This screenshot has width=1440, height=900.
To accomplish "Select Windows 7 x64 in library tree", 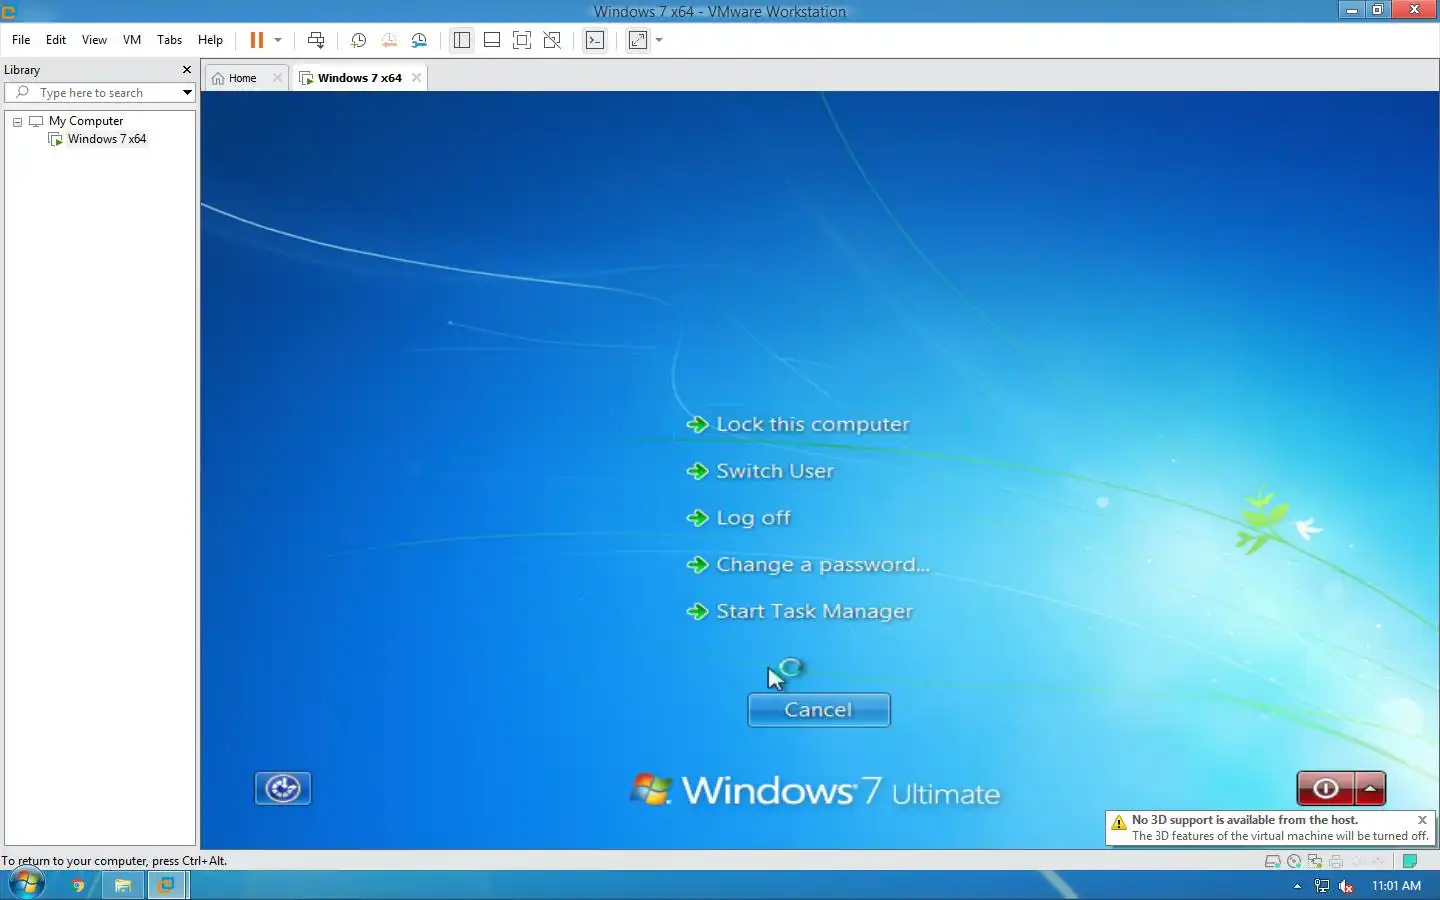I will [107, 139].
